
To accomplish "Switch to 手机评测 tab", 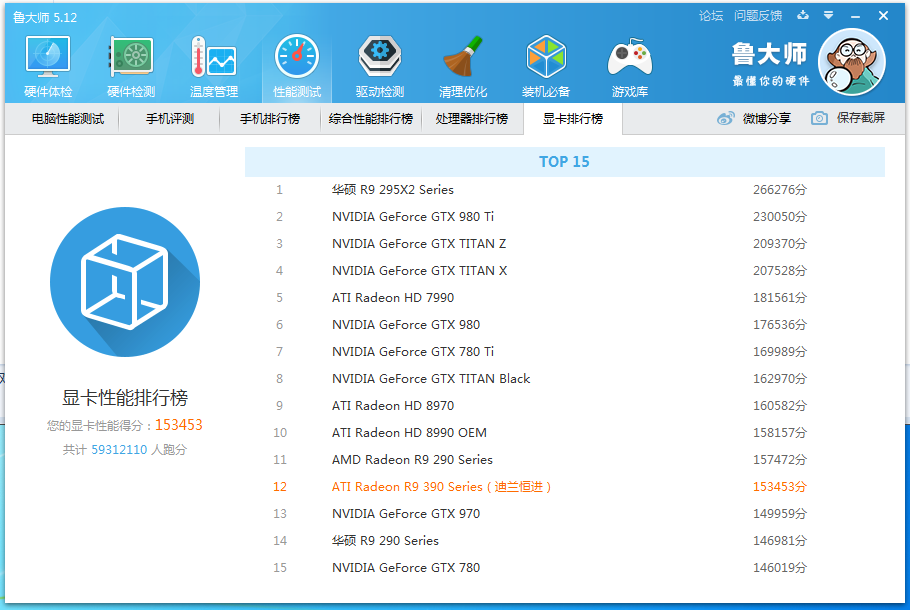I will (169, 119).
